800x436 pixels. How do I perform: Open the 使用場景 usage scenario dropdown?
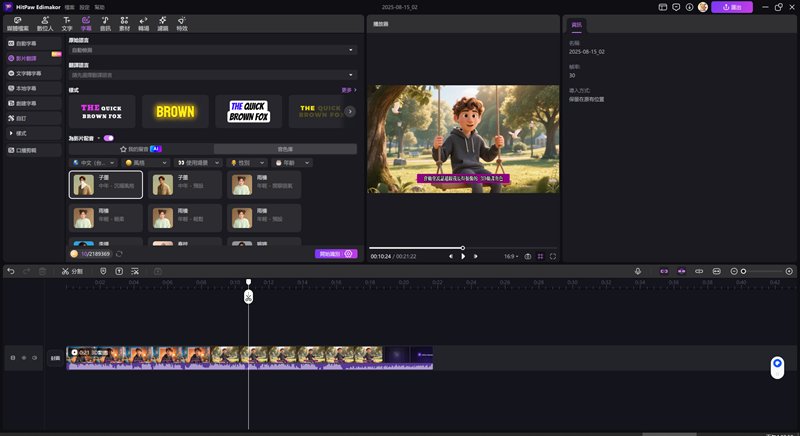(x=198, y=163)
